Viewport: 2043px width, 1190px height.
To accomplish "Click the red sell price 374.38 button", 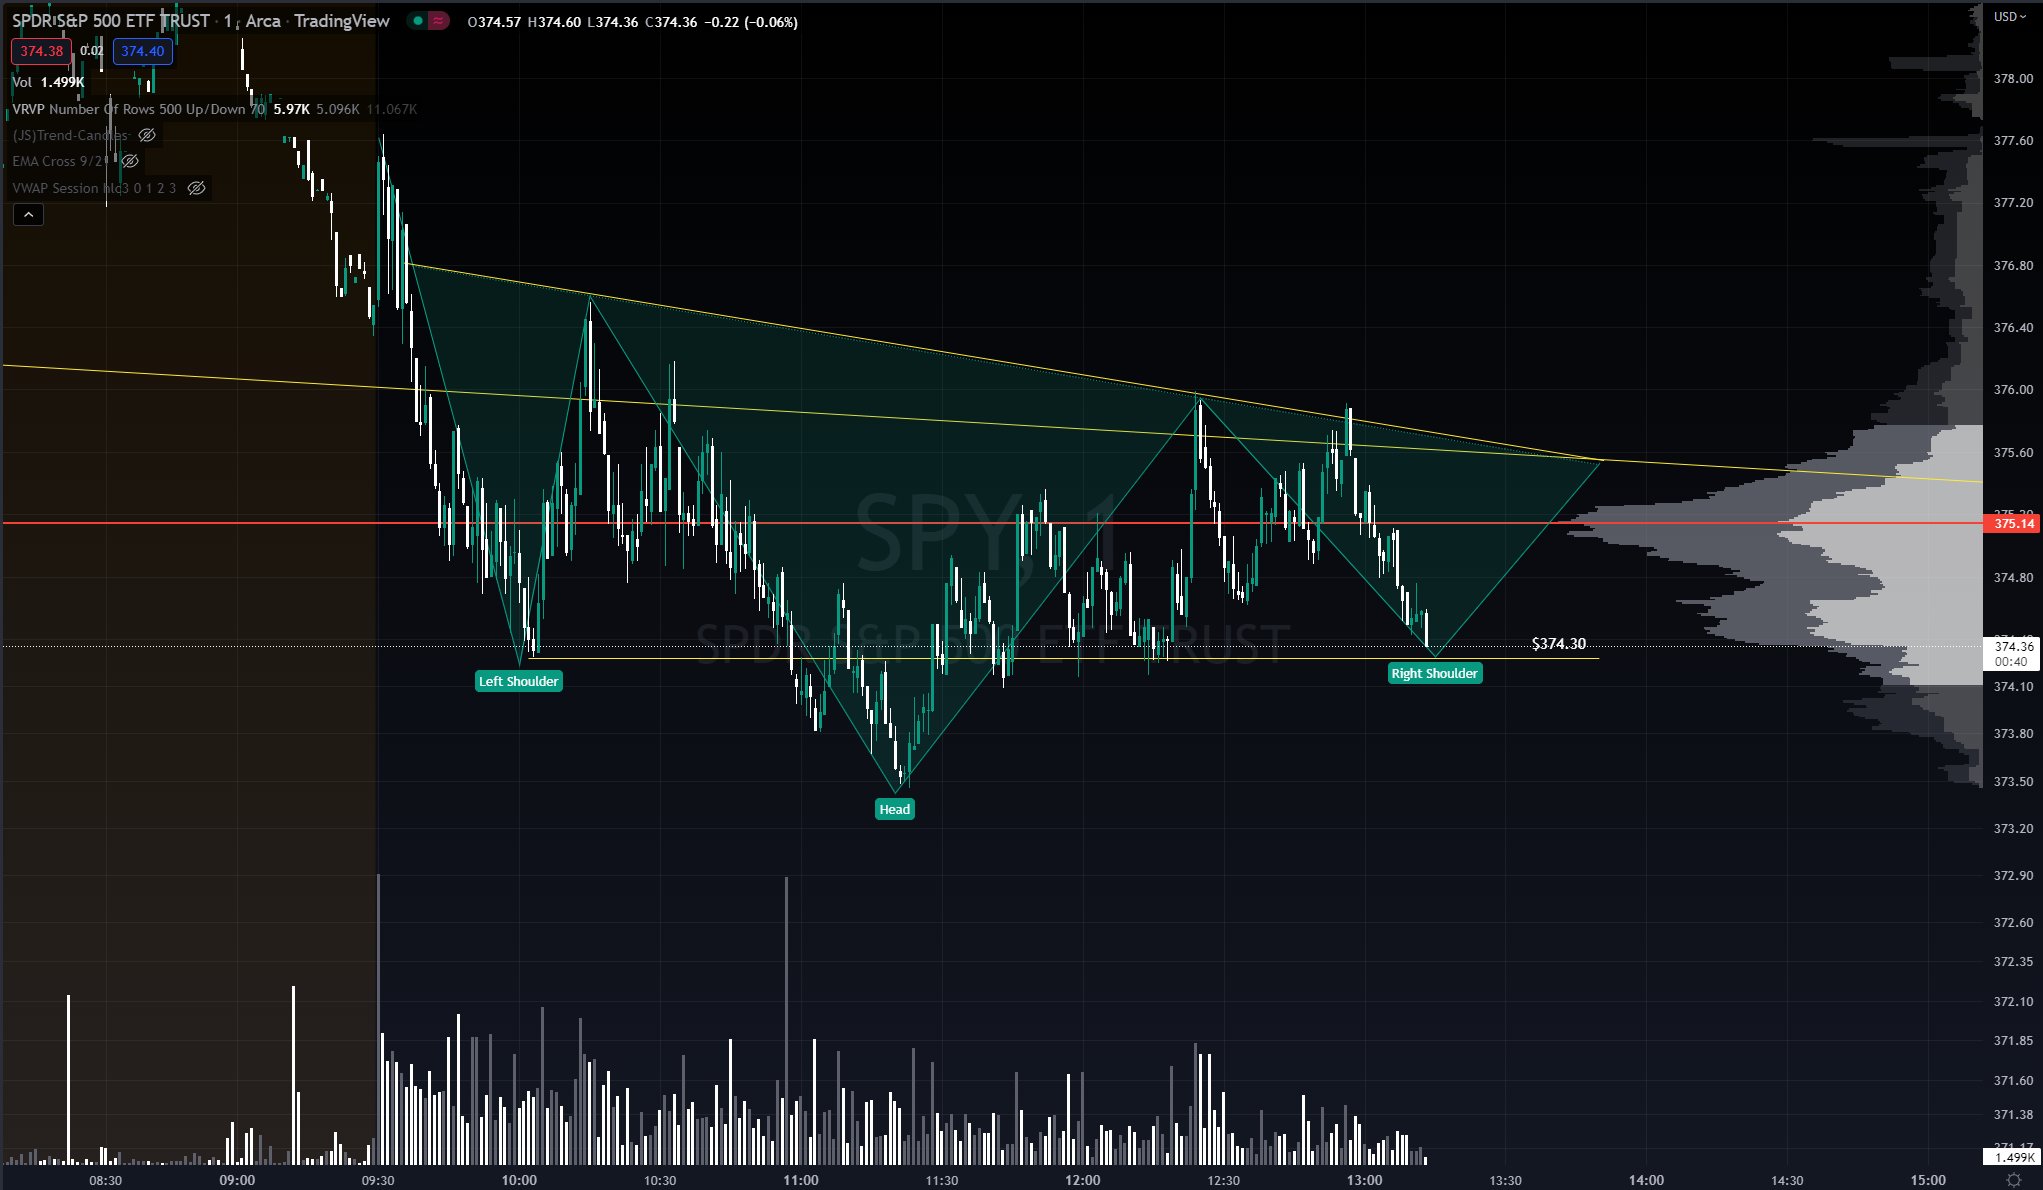I will pos(41,51).
